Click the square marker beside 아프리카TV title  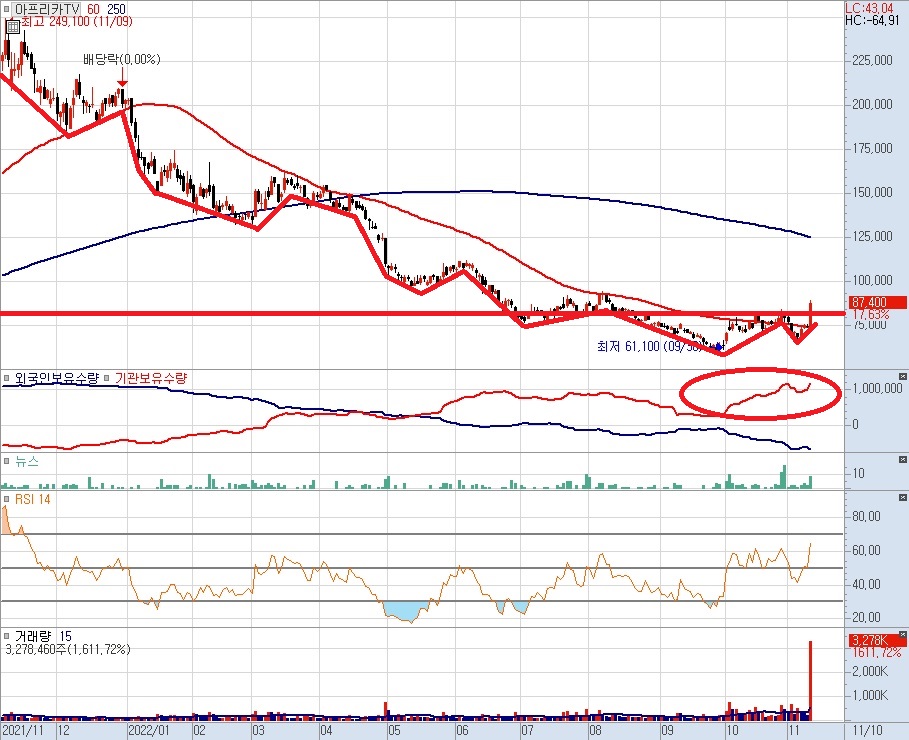[x=6, y=9]
